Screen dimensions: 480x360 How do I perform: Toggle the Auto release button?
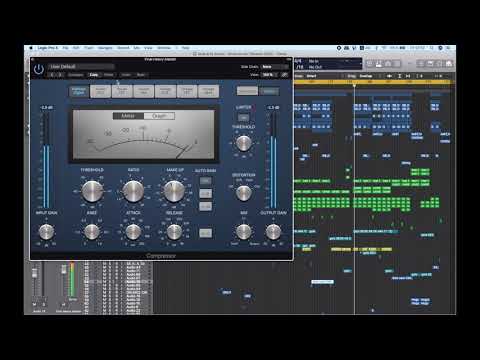(x=205, y=233)
